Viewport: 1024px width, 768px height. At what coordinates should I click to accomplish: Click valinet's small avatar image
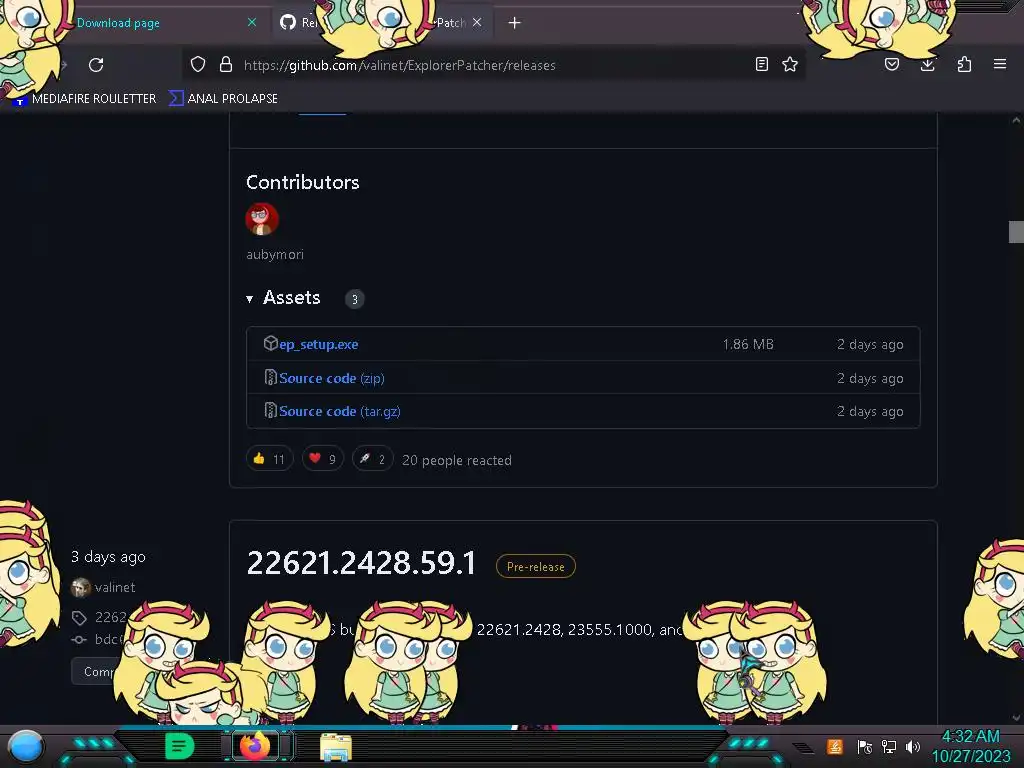(x=81, y=588)
